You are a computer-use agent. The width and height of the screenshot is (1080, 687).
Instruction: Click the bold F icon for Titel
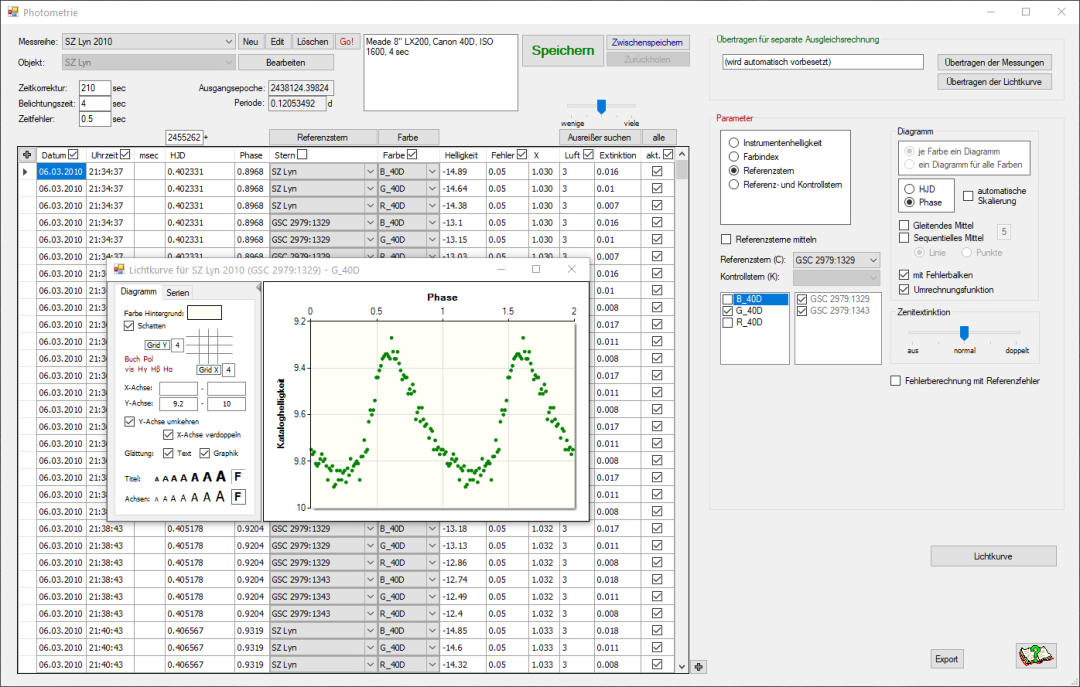(238, 477)
